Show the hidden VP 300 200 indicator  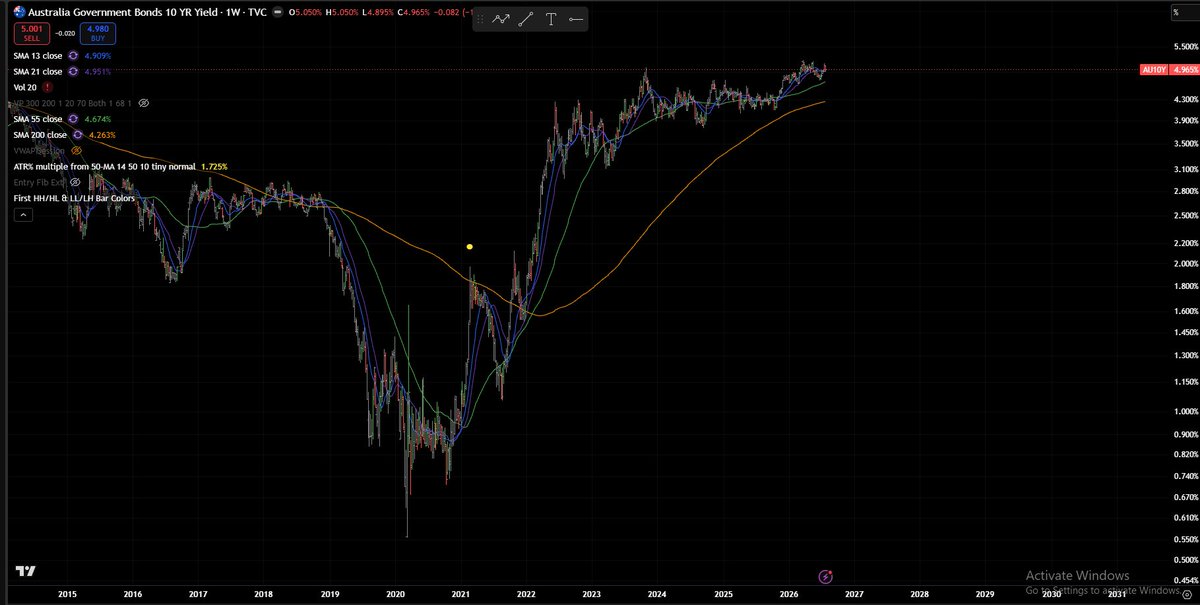click(143, 103)
